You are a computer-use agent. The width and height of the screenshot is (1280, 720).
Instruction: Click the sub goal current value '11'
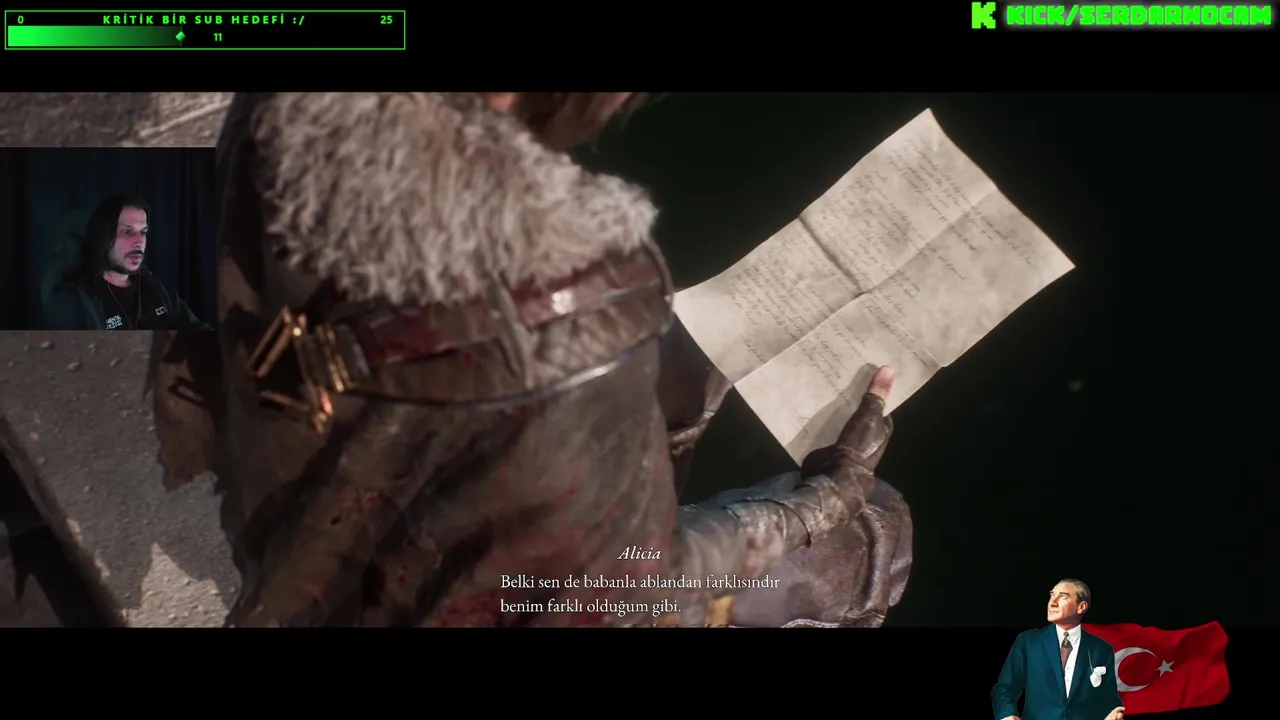point(218,37)
